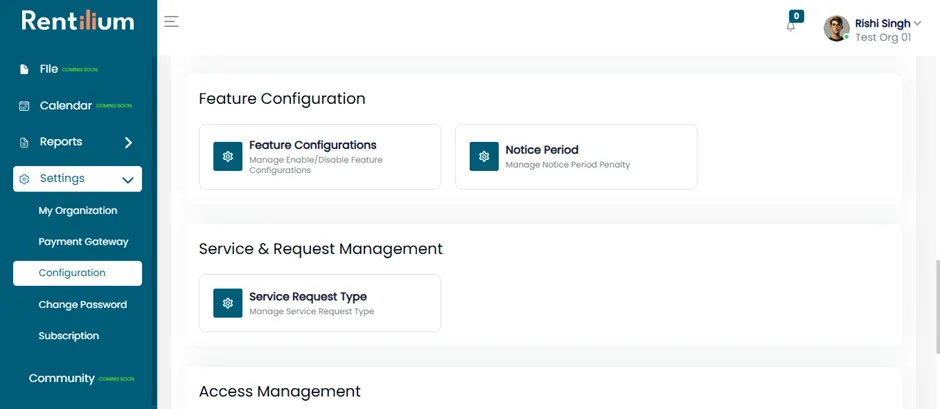Select Payment Gateway menu item

click(83, 242)
